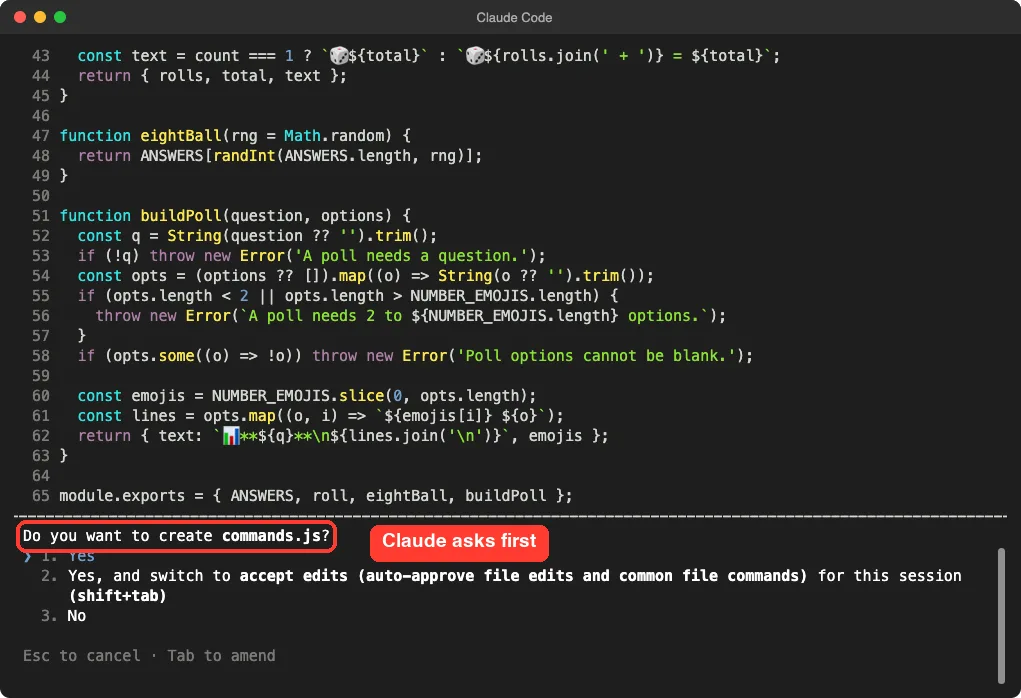This screenshot has height=698, width=1021.
Task: Click the dice emoji before ${total}
Action: 339,55
